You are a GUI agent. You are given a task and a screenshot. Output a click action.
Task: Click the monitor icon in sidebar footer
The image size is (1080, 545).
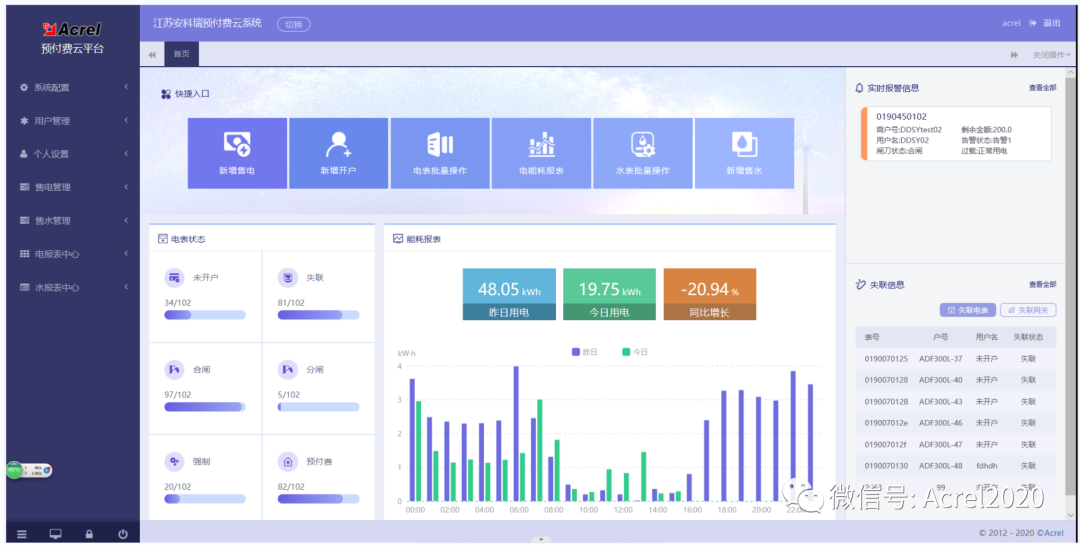click(x=55, y=534)
